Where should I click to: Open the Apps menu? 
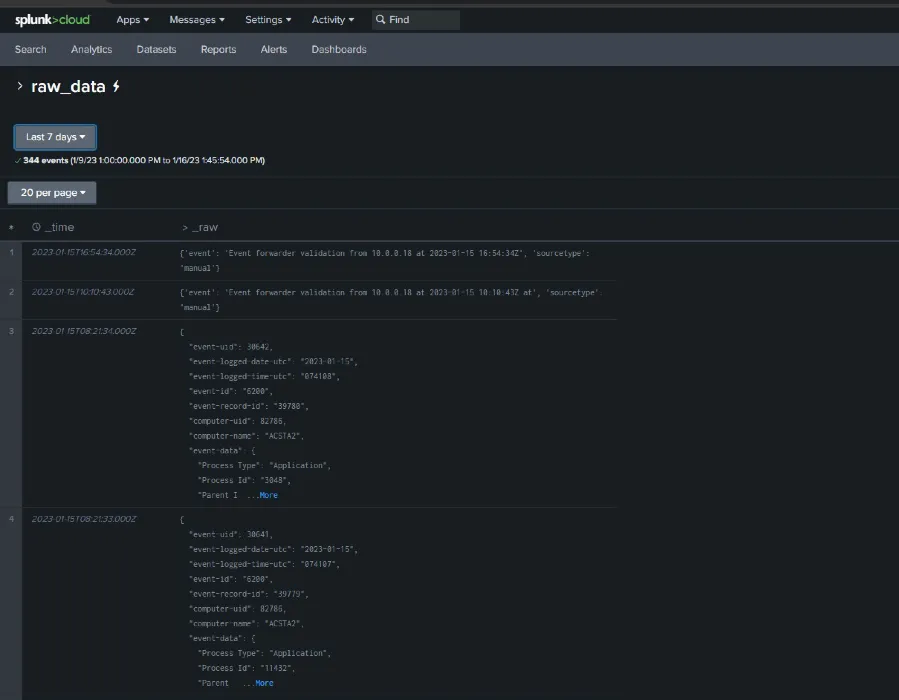coord(132,20)
